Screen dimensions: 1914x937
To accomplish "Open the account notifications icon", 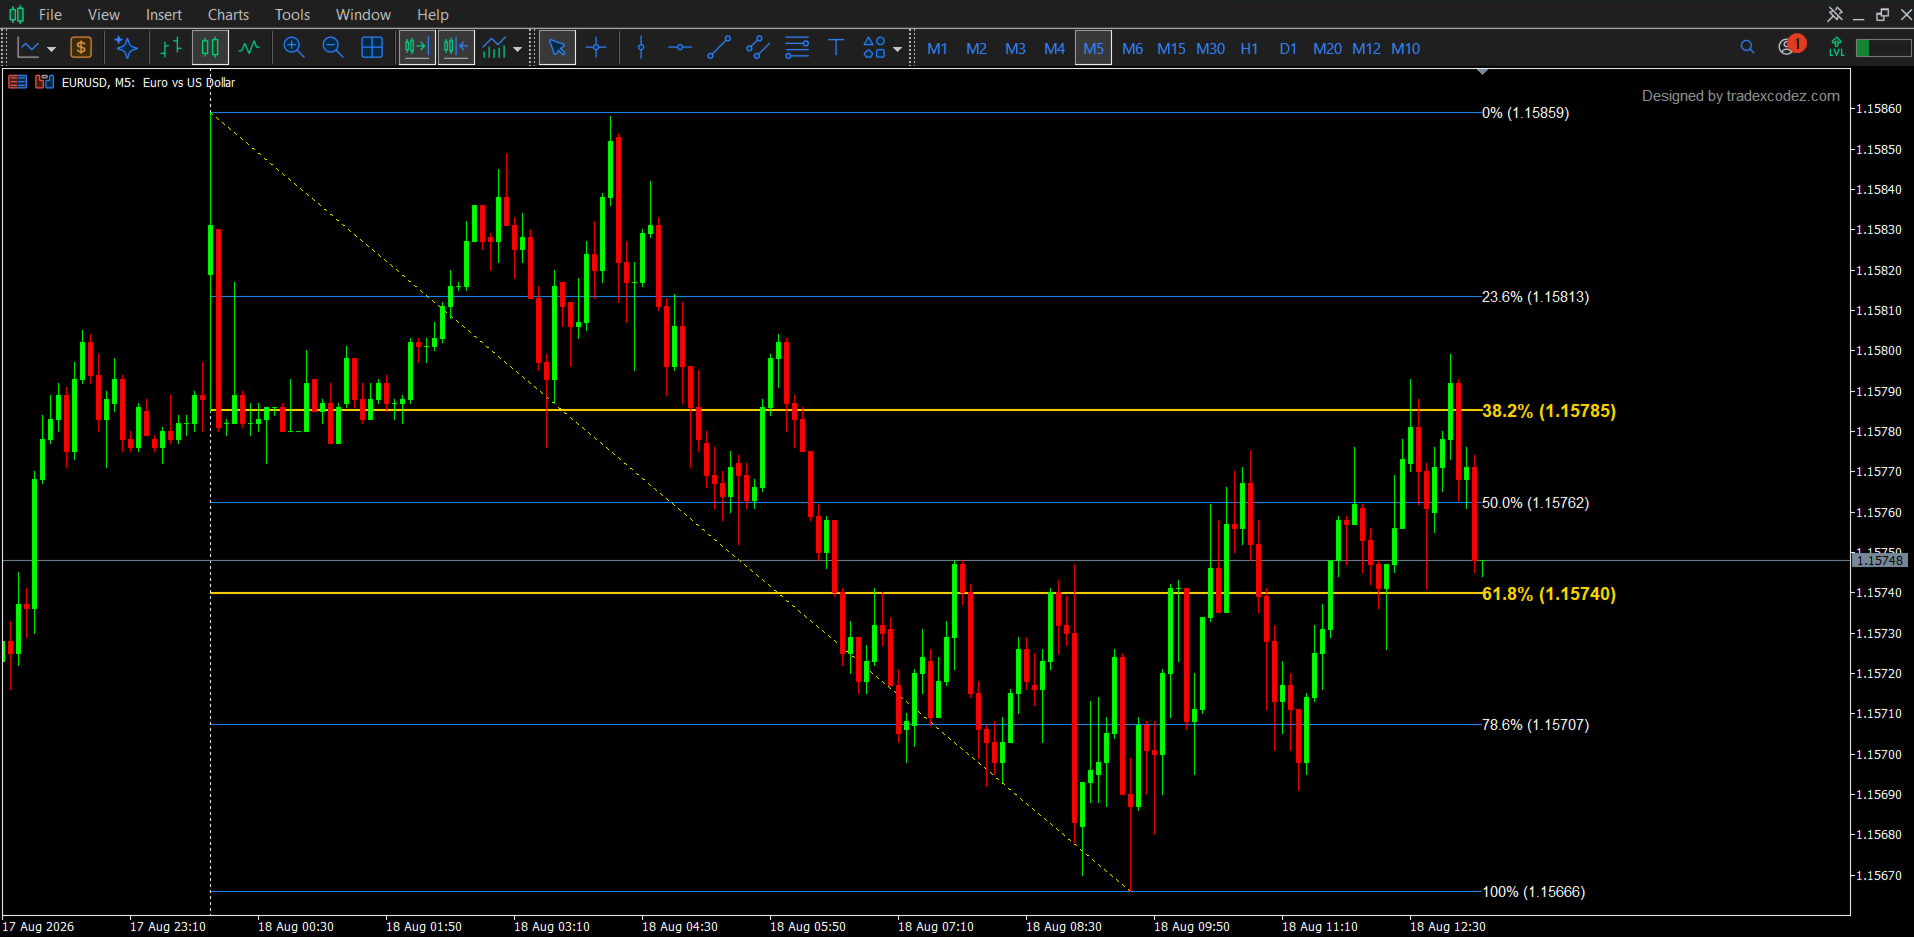I will click(x=1790, y=46).
